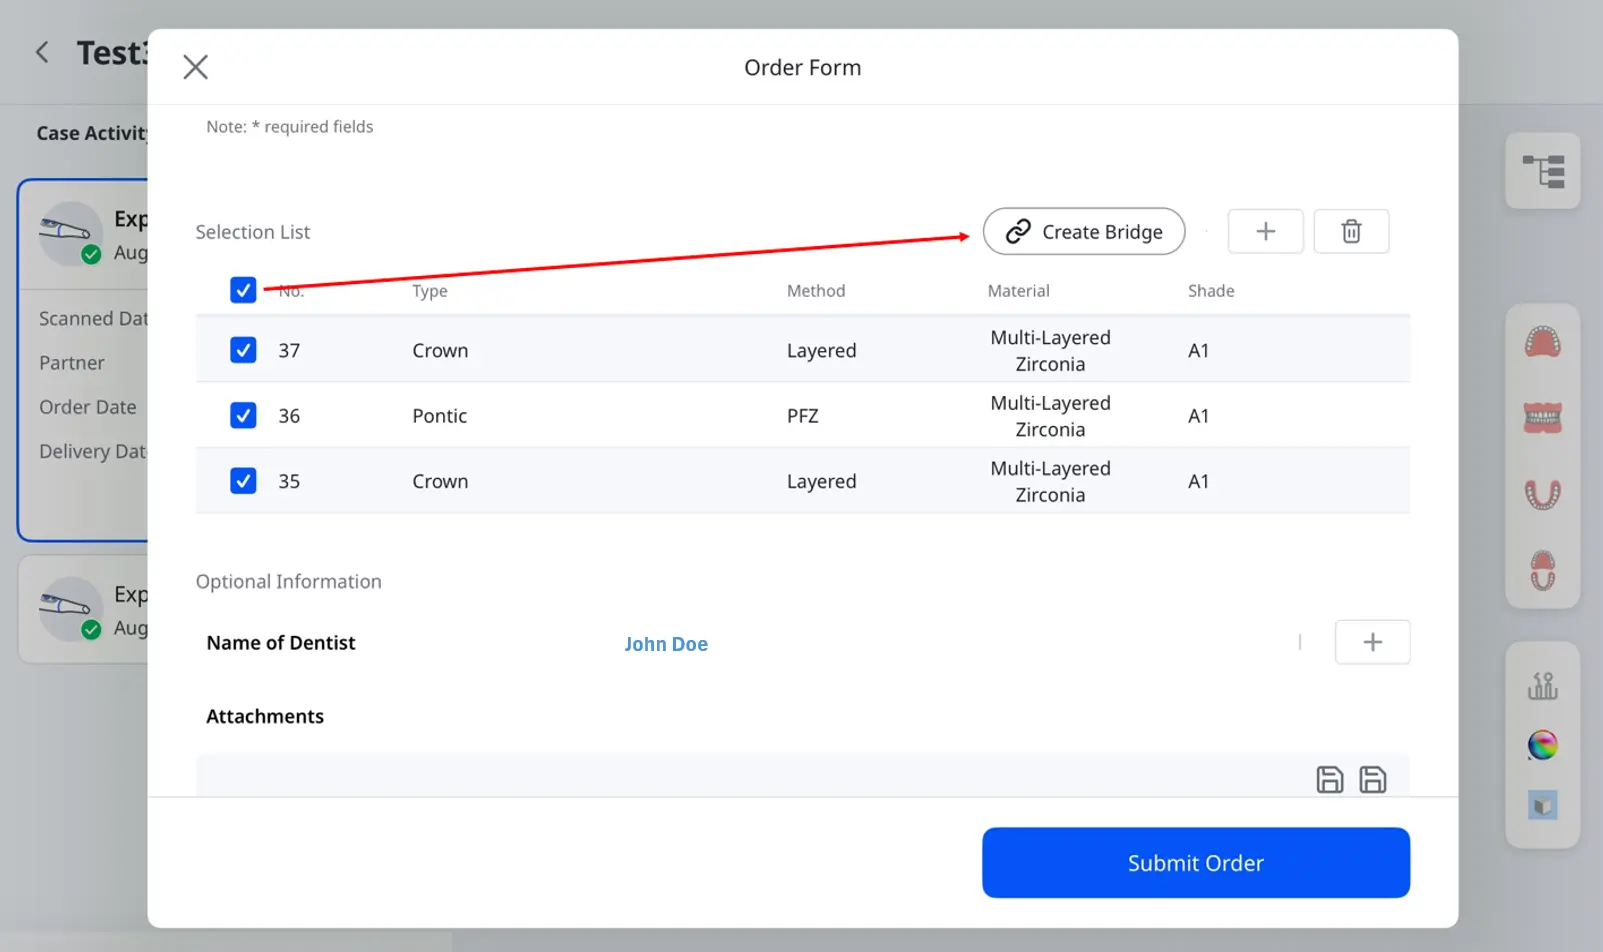Image resolution: width=1603 pixels, height=952 pixels.
Task: Select the both-jaws teeth view icon
Action: [x=1543, y=418]
